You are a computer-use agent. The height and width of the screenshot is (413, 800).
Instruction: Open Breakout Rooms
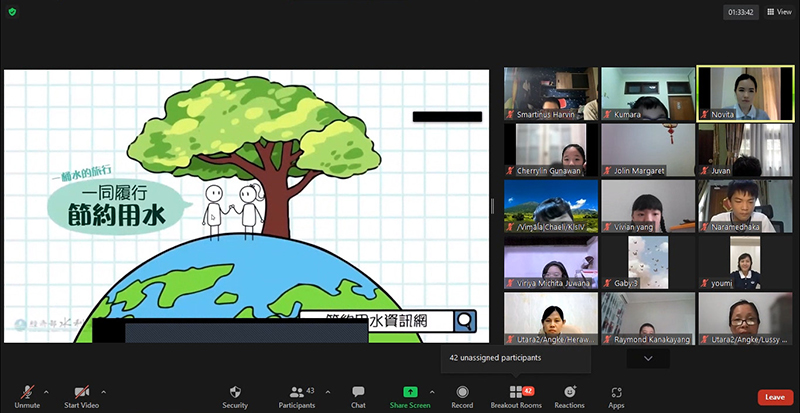[x=516, y=392]
